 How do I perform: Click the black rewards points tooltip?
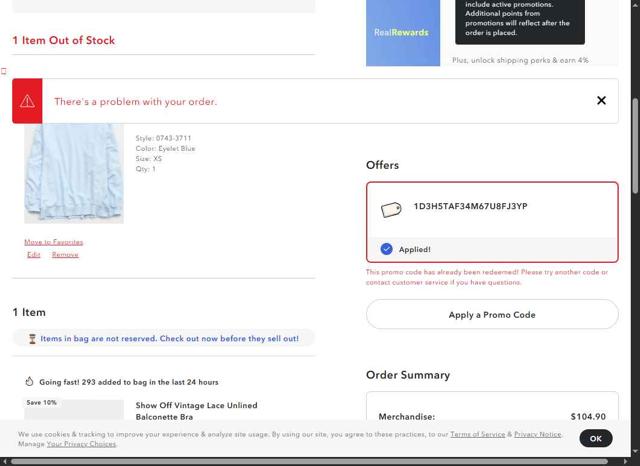[520, 22]
